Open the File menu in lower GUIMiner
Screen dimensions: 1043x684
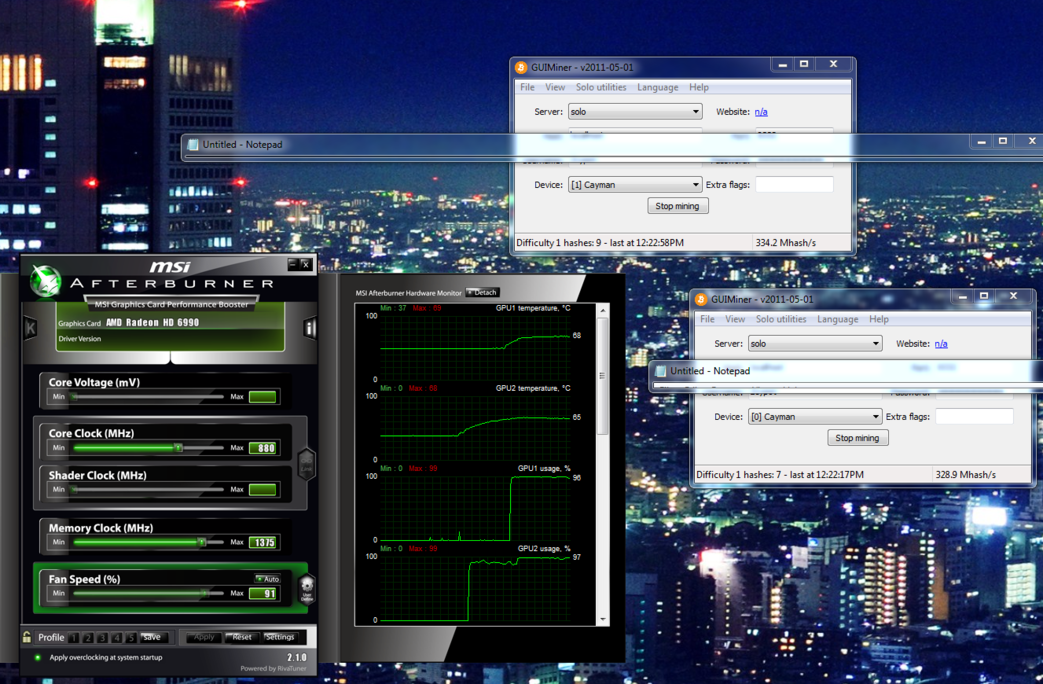(x=707, y=319)
